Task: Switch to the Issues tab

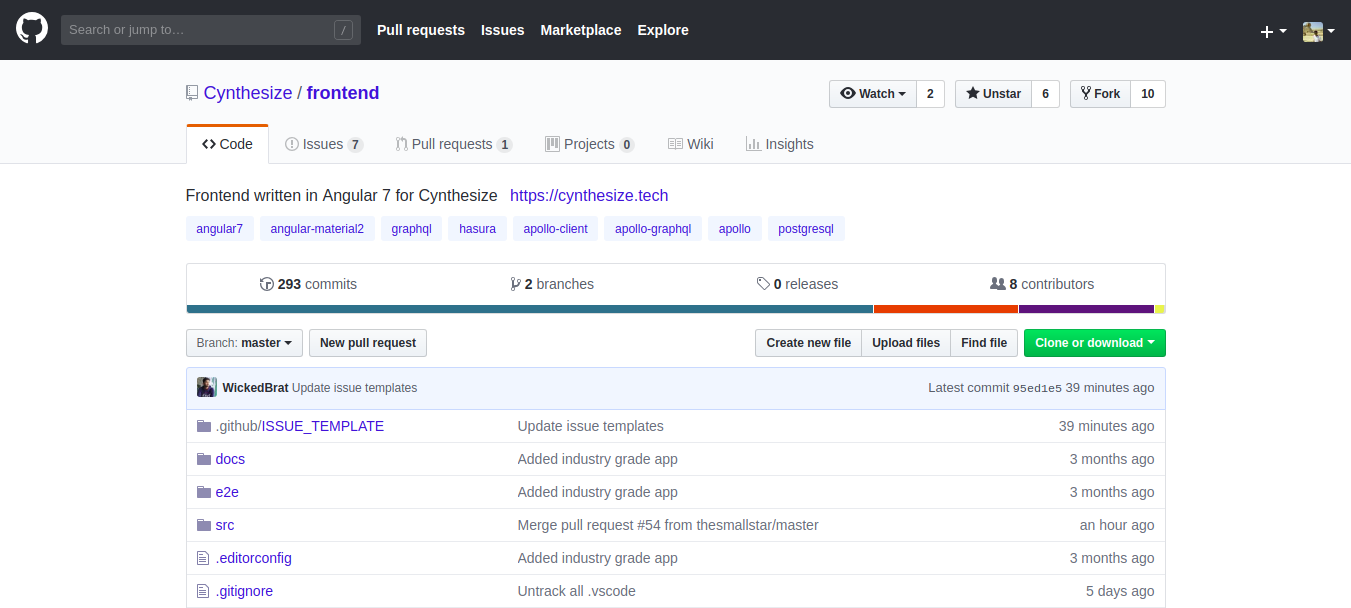Action: 324,144
